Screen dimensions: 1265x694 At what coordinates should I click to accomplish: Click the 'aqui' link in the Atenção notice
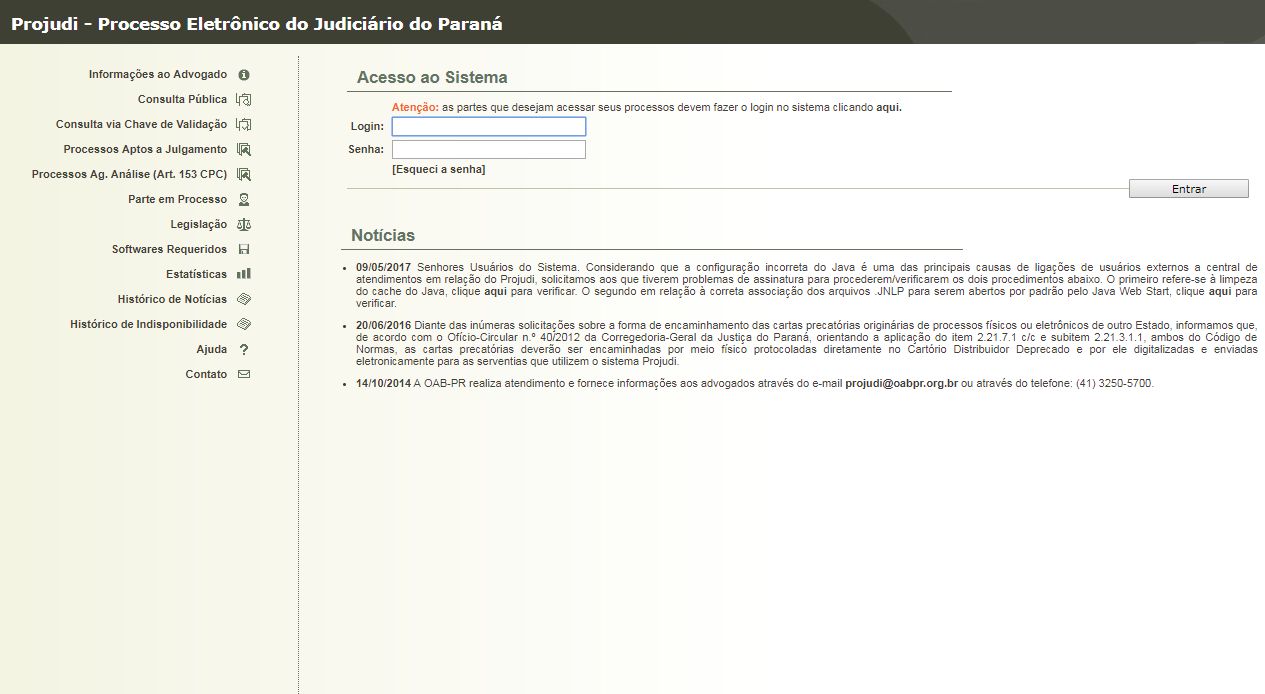(889, 107)
